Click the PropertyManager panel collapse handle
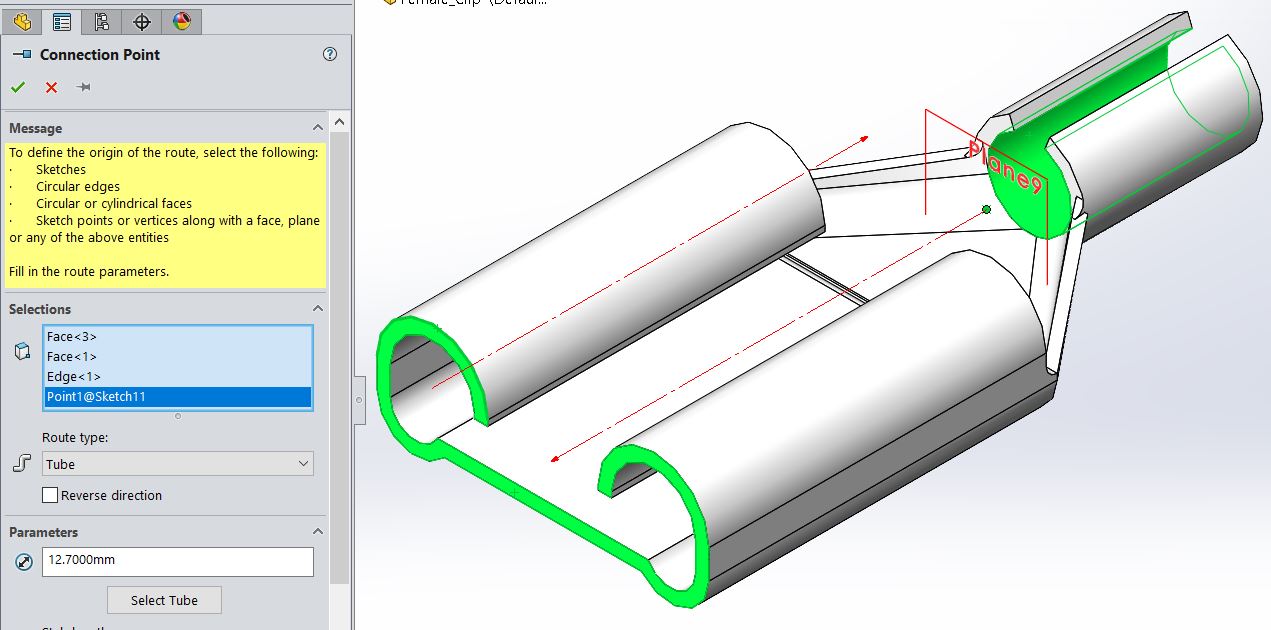The height and width of the screenshot is (630, 1271). click(x=359, y=399)
